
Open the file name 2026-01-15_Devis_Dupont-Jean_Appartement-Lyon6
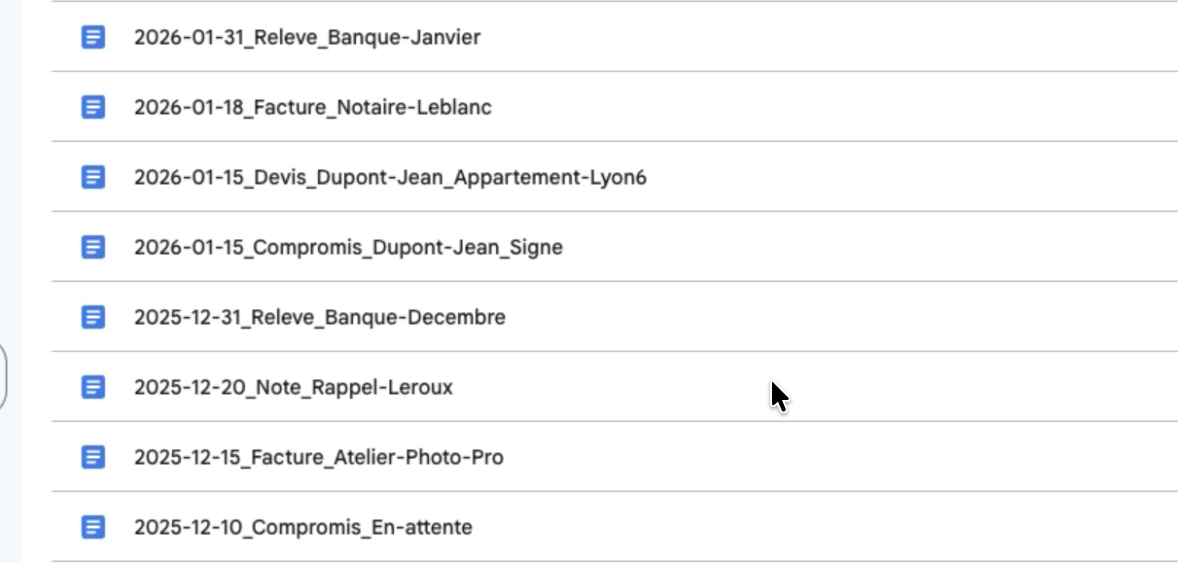click(390, 177)
